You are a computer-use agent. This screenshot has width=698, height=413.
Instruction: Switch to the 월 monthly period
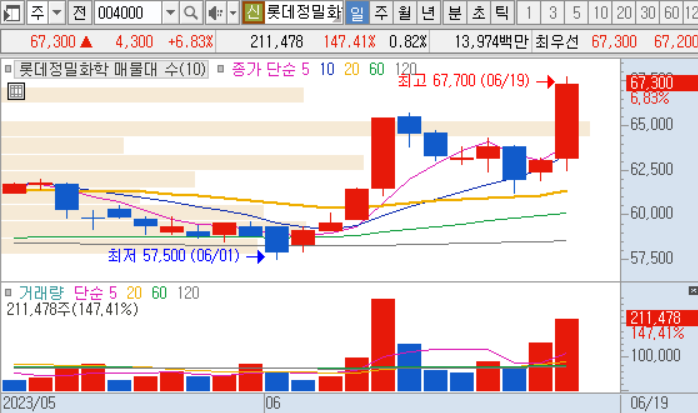[x=405, y=12]
